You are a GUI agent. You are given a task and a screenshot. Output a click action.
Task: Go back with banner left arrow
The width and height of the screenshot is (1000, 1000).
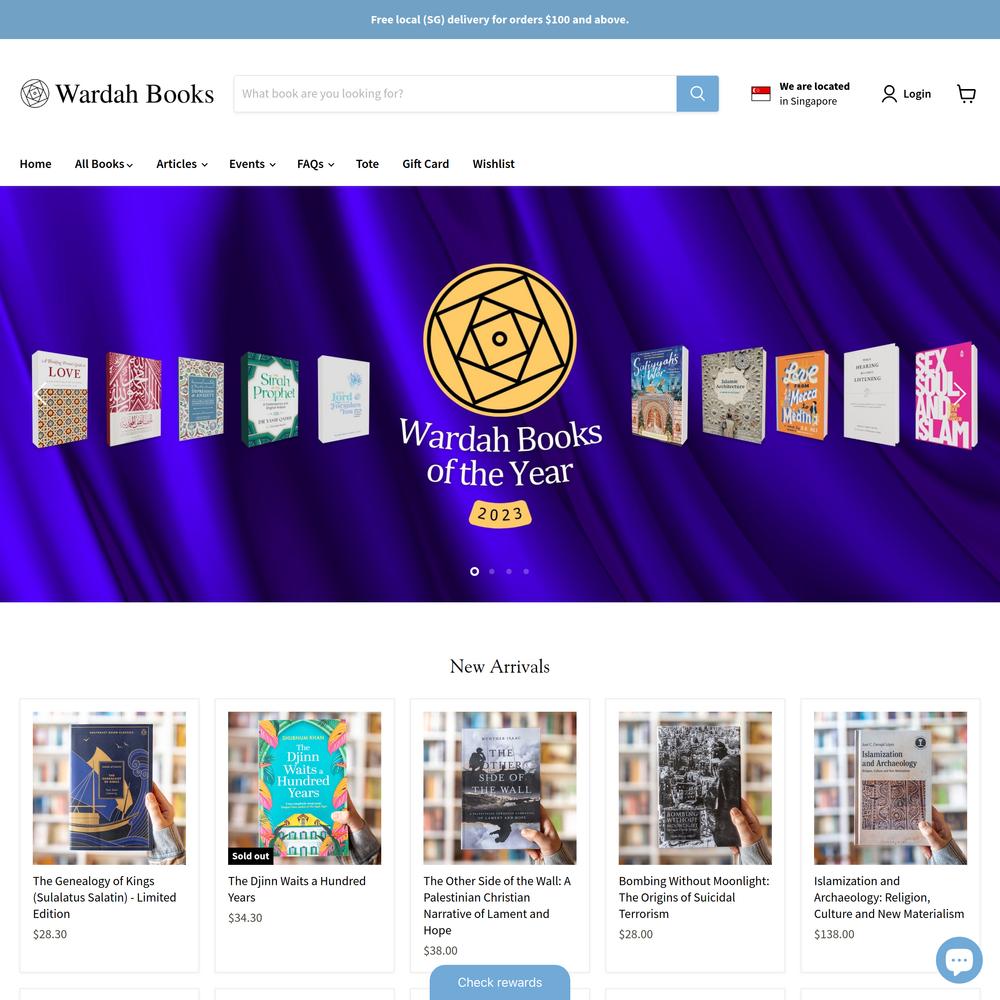[x=40, y=393]
